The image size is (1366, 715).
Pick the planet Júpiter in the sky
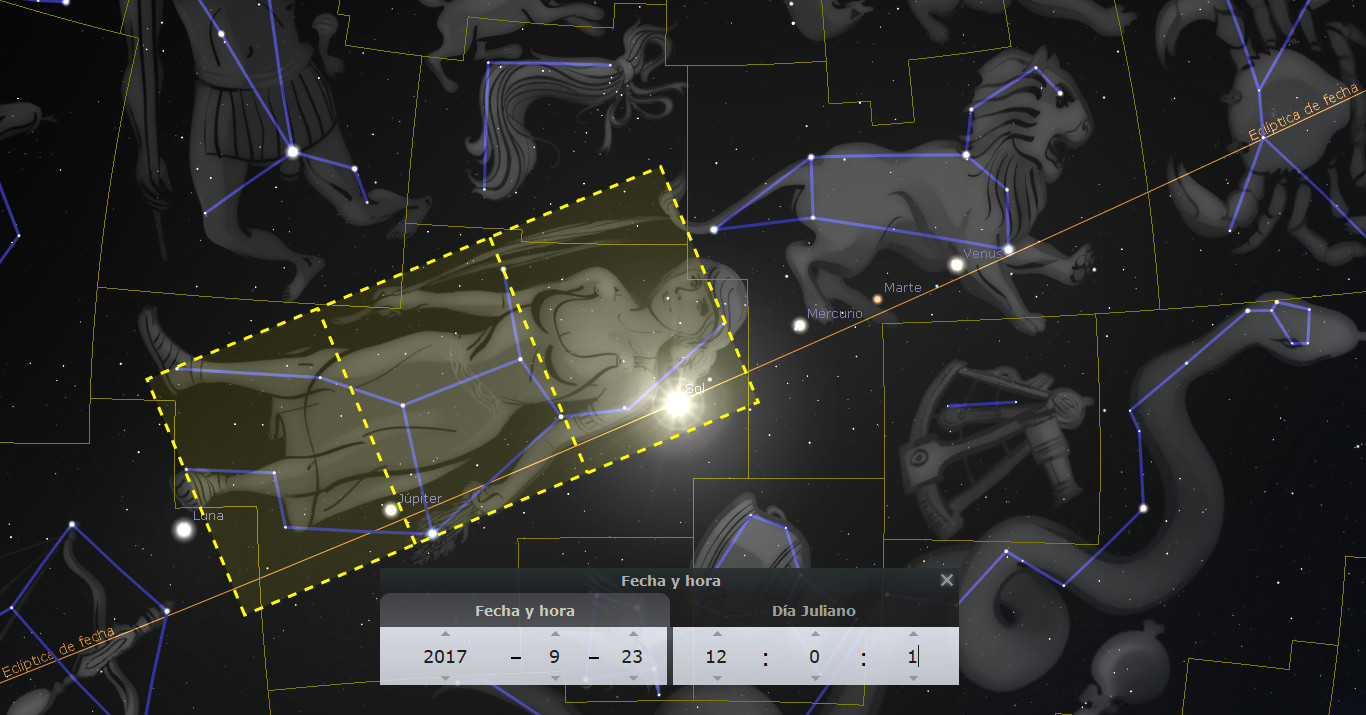click(x=391, y=510)
